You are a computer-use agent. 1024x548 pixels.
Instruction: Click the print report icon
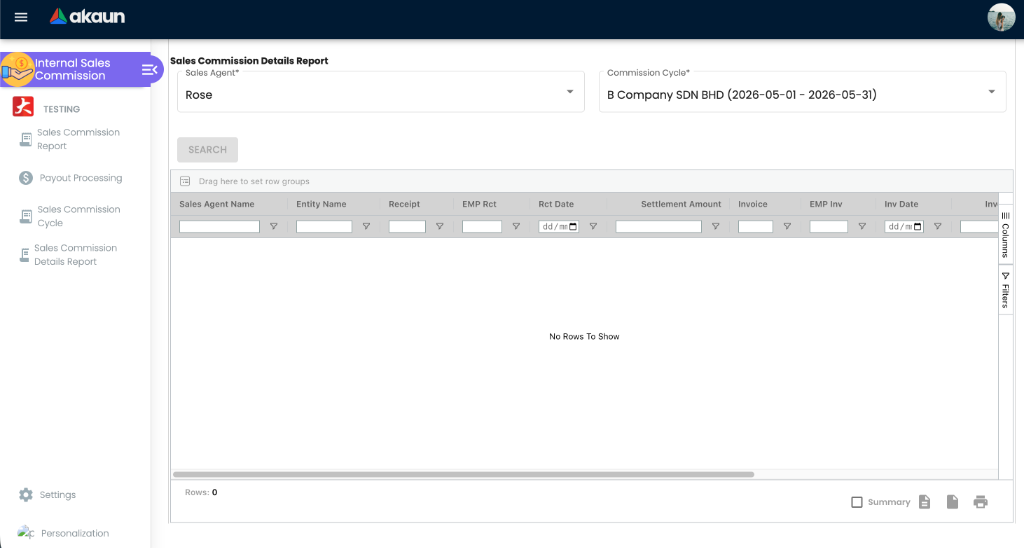[980, 502]
